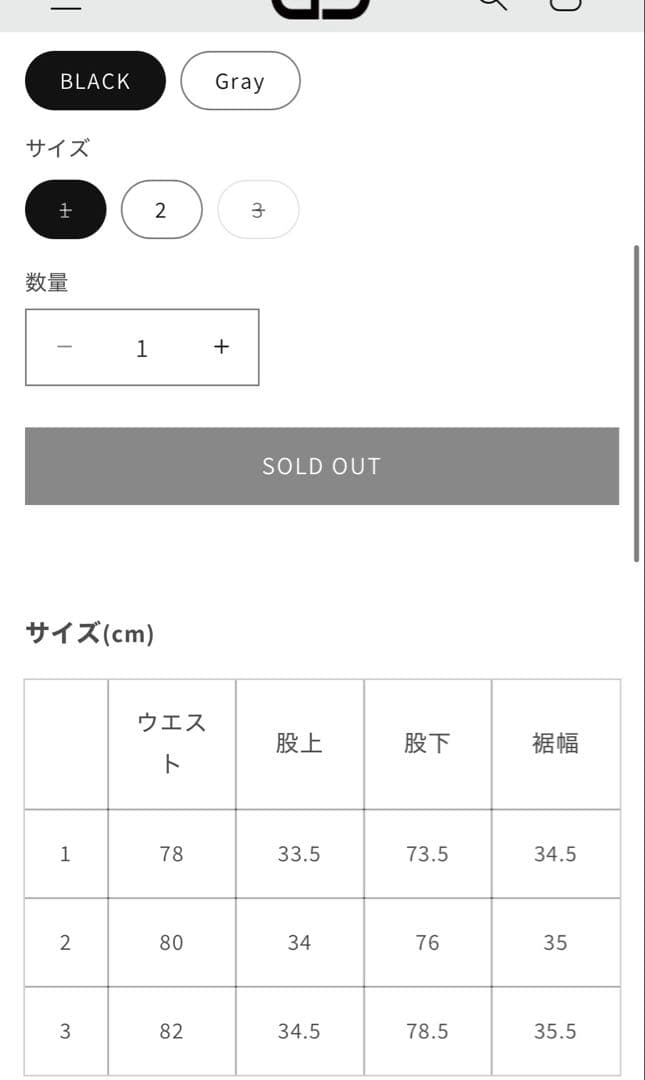The height and width of the screenshot is (1080, 645).
Task: Click the サイズ(cm) table heading
Action: tap(90, 634)
